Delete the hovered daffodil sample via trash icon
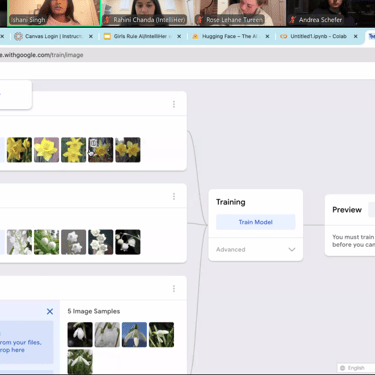This screenshot has height=375, width=375. [x=93, y=143]
